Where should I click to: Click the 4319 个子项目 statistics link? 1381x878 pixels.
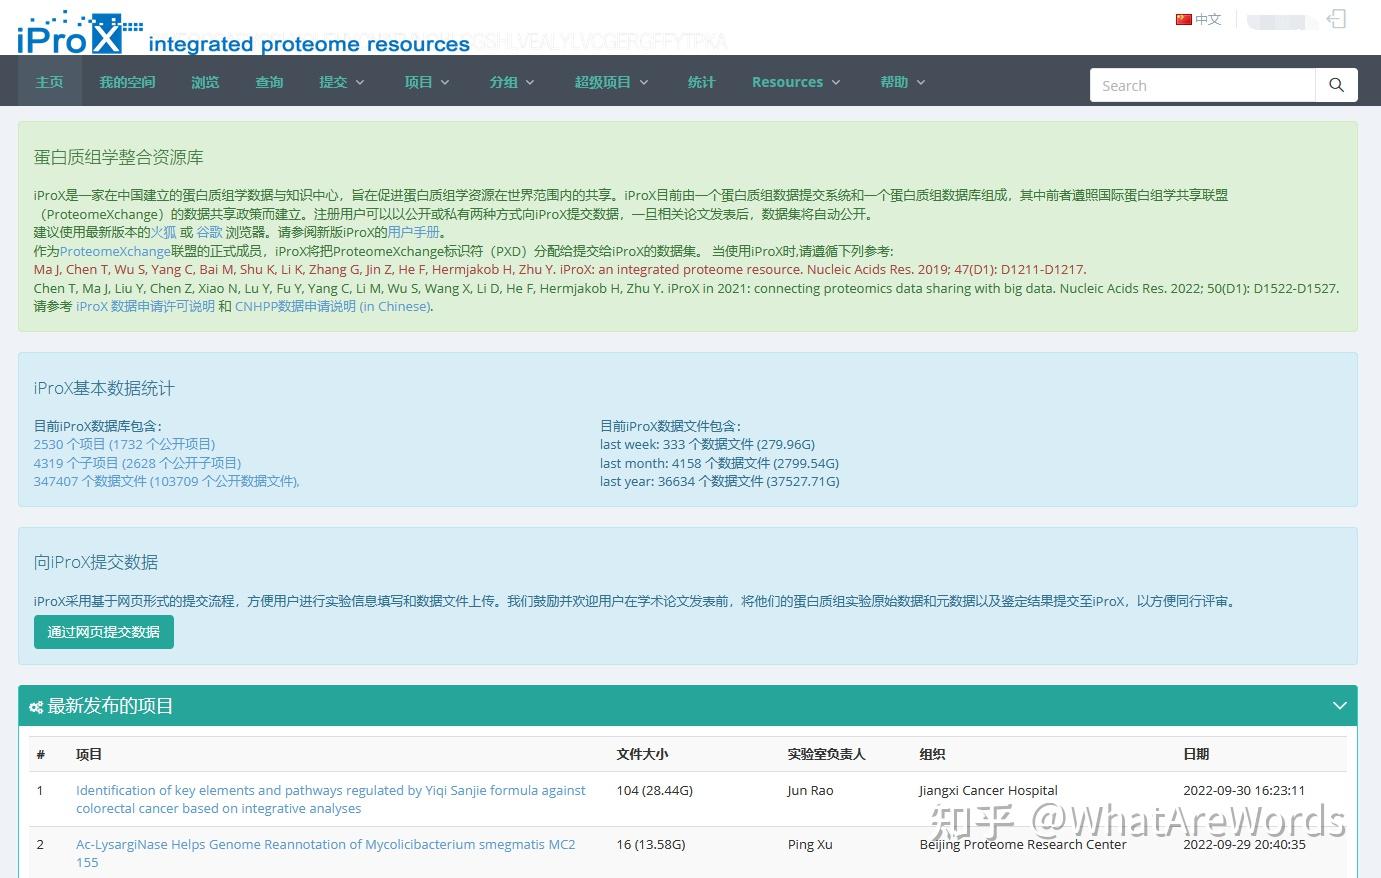click(x=137, y=463)
